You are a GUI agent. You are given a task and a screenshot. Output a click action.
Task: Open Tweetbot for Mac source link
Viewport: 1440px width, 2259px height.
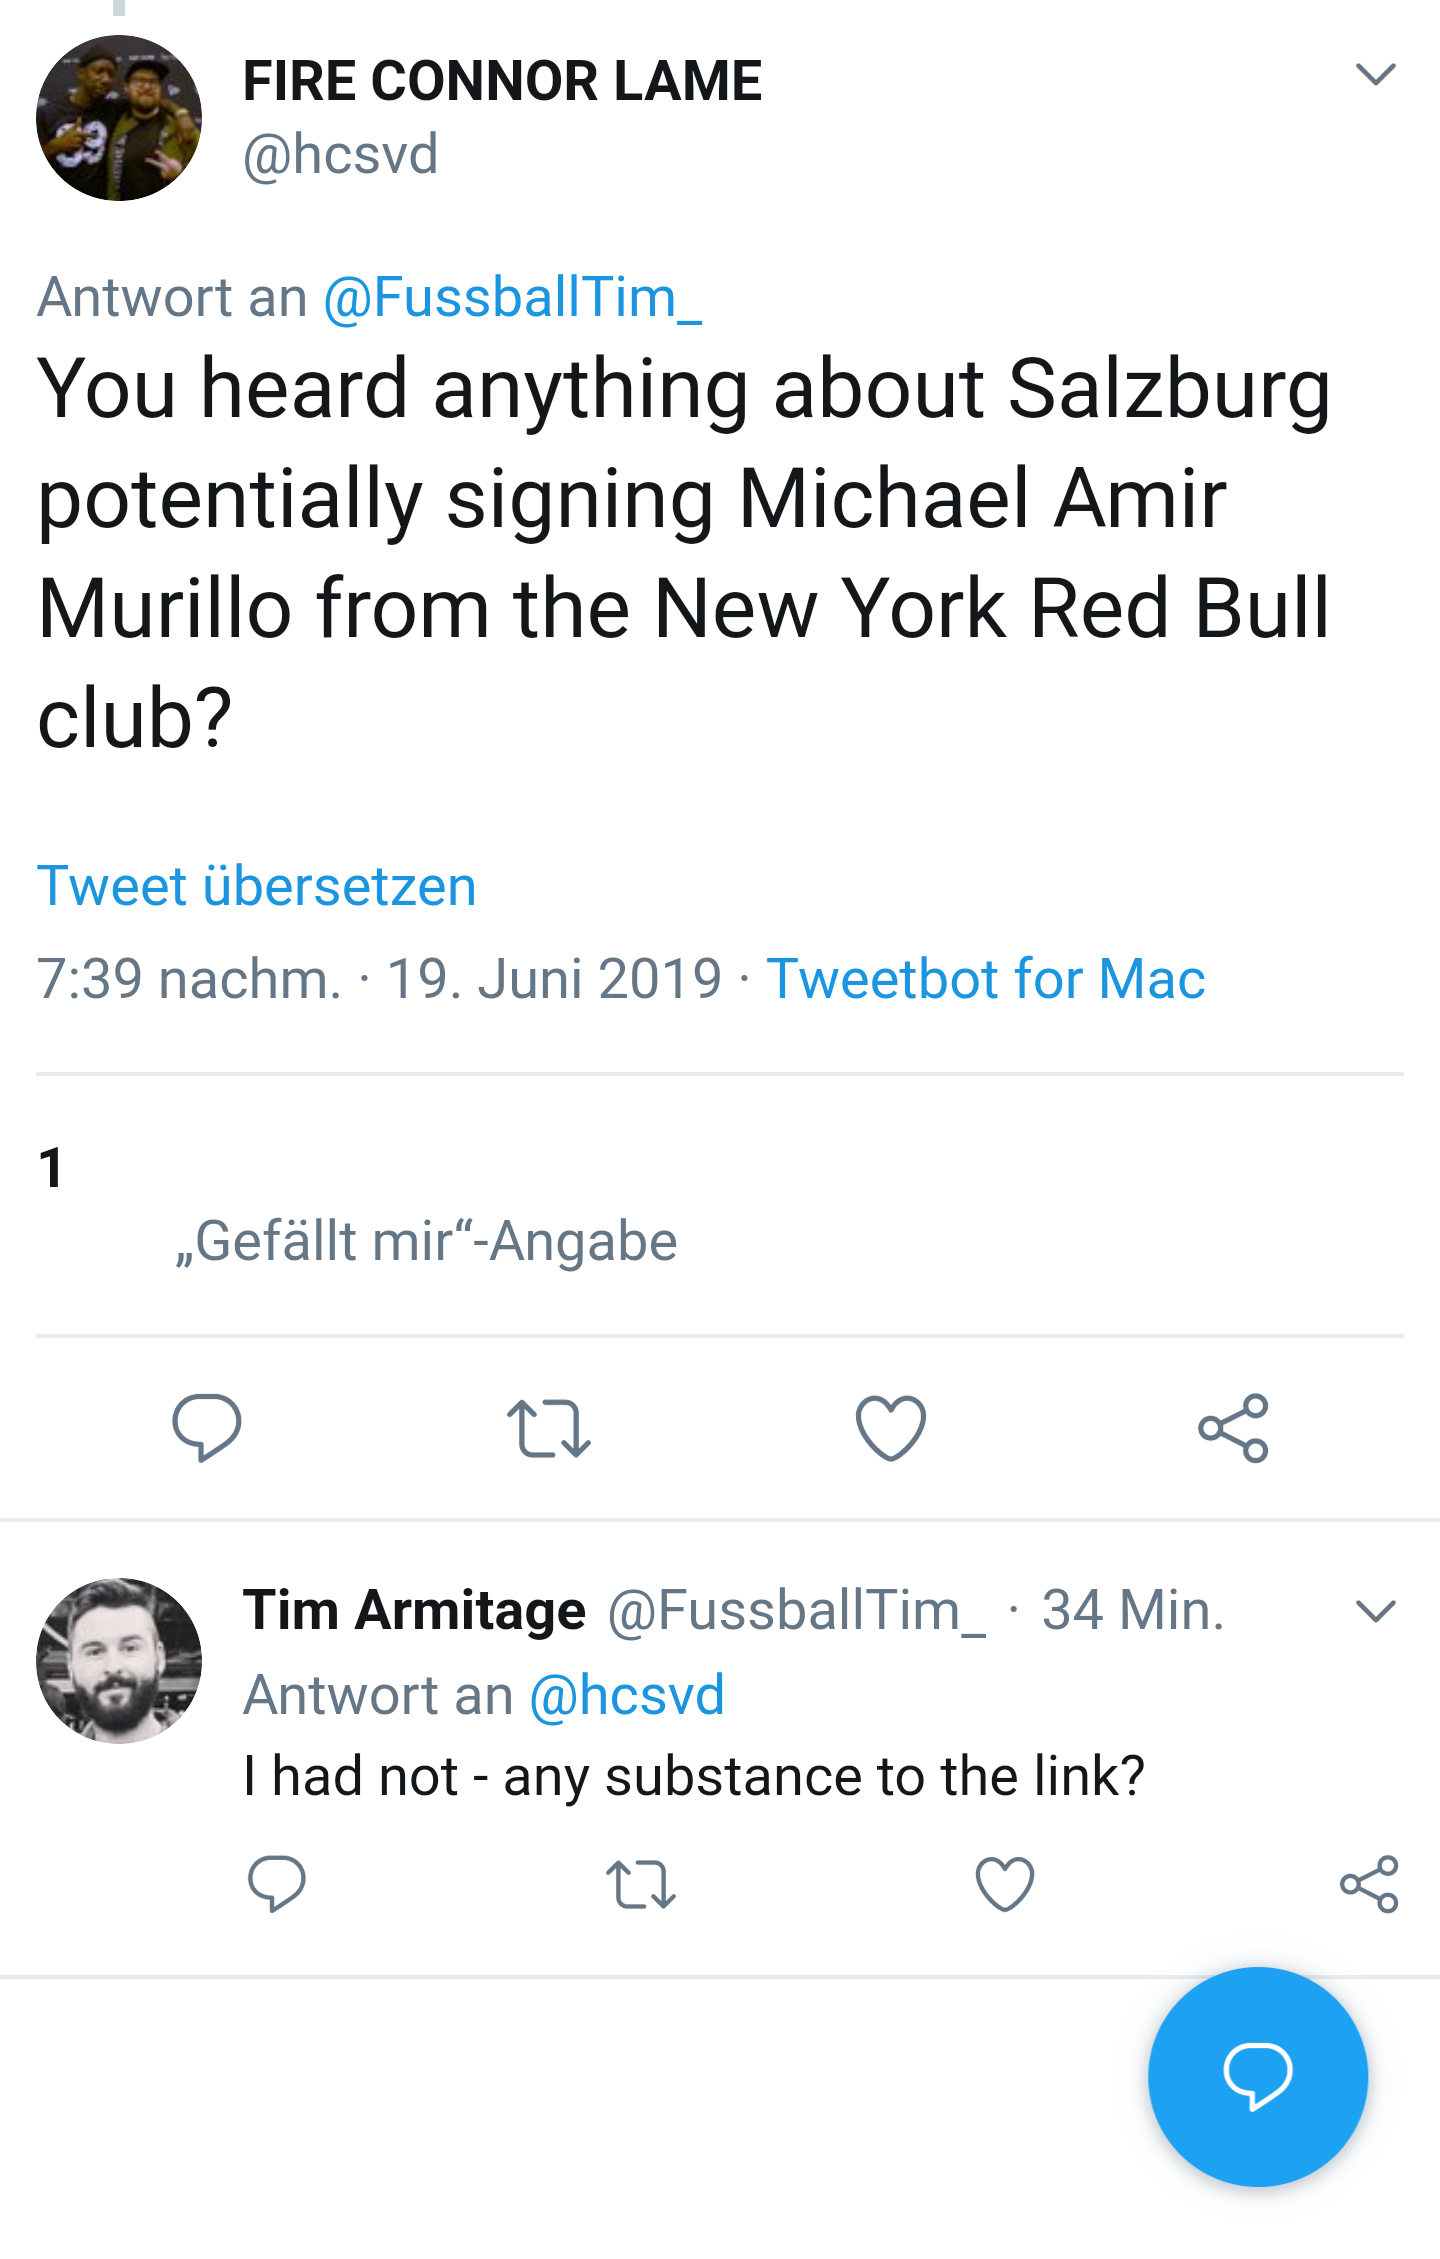986,978
